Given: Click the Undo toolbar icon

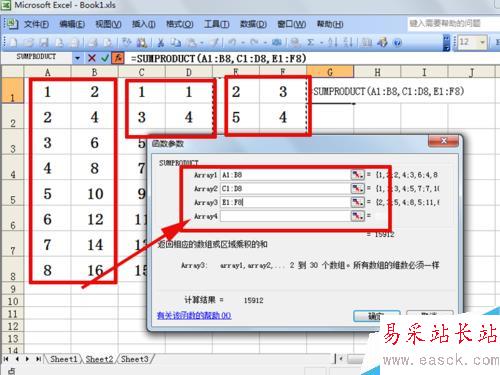Looking at the screenshot, I should (232, 42).
